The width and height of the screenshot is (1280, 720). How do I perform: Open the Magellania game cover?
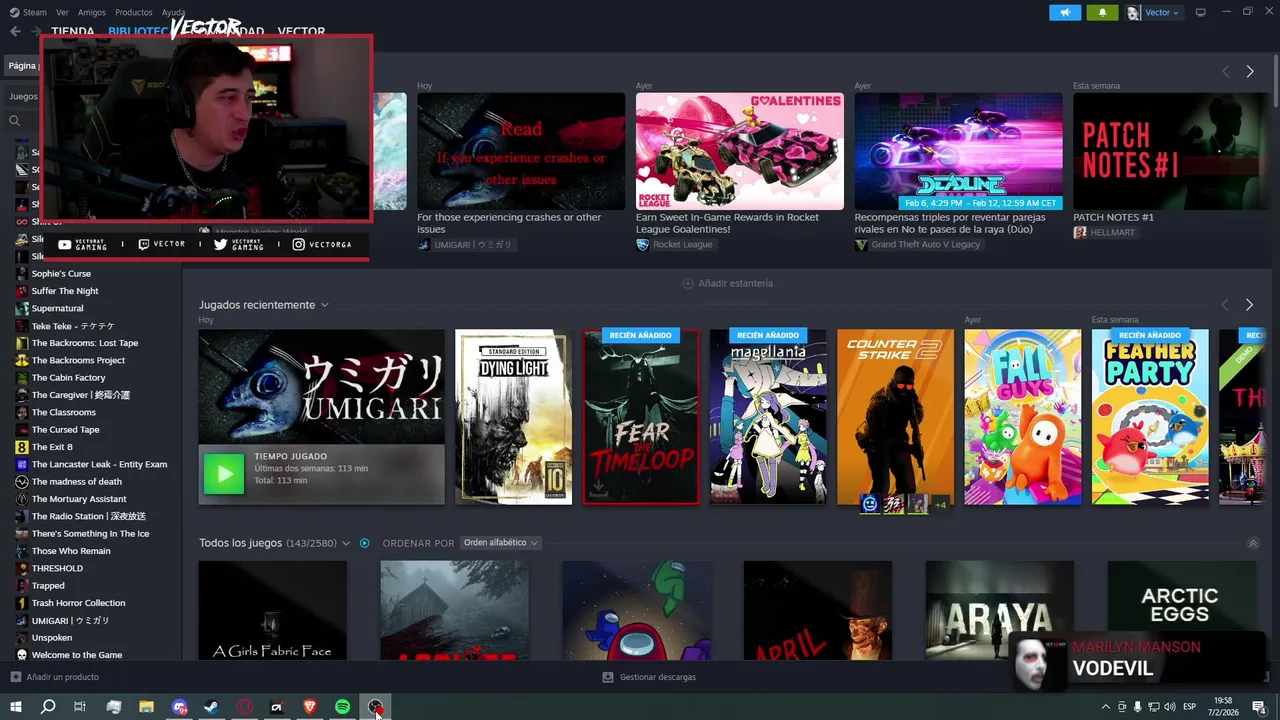click(768, 417)
